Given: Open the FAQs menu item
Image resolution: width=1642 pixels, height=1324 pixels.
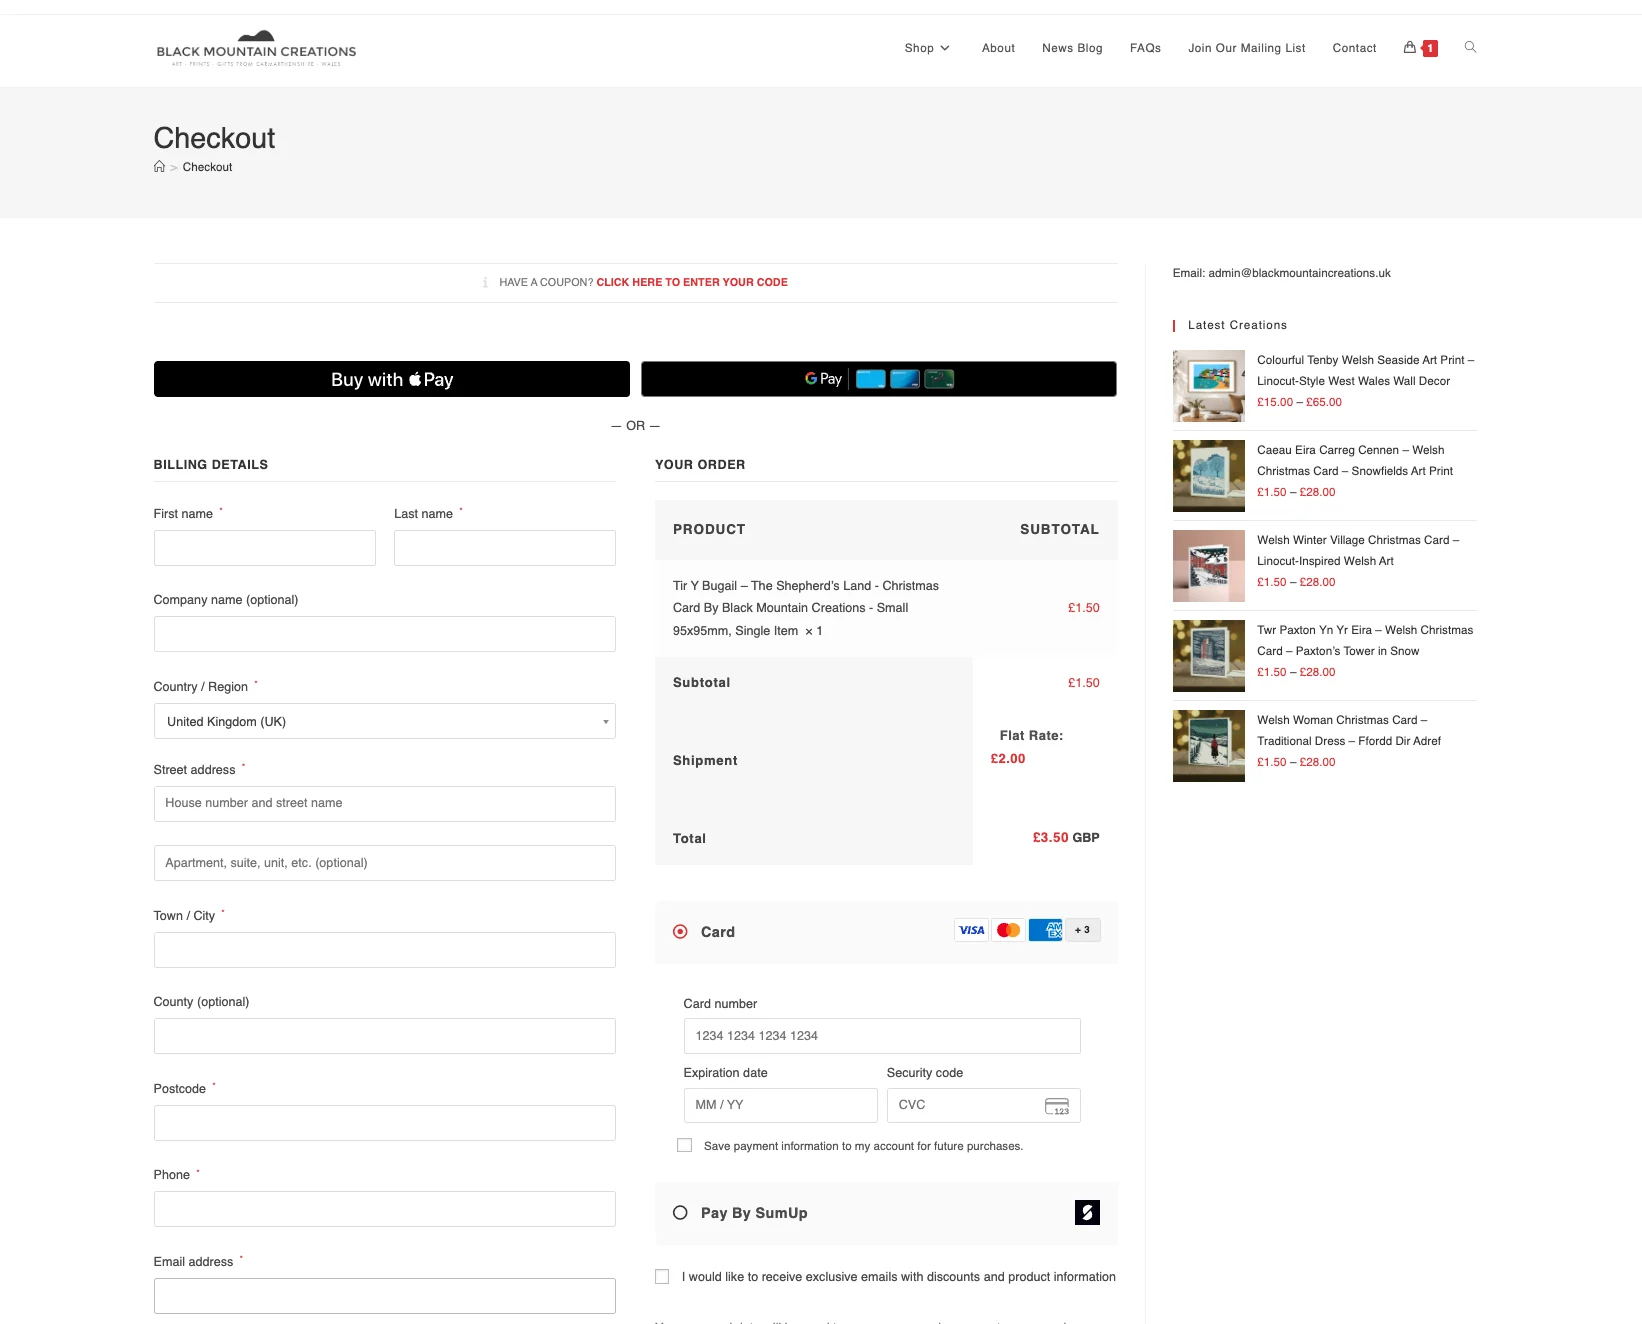Looking at the screenshot, I should 1145,48.
